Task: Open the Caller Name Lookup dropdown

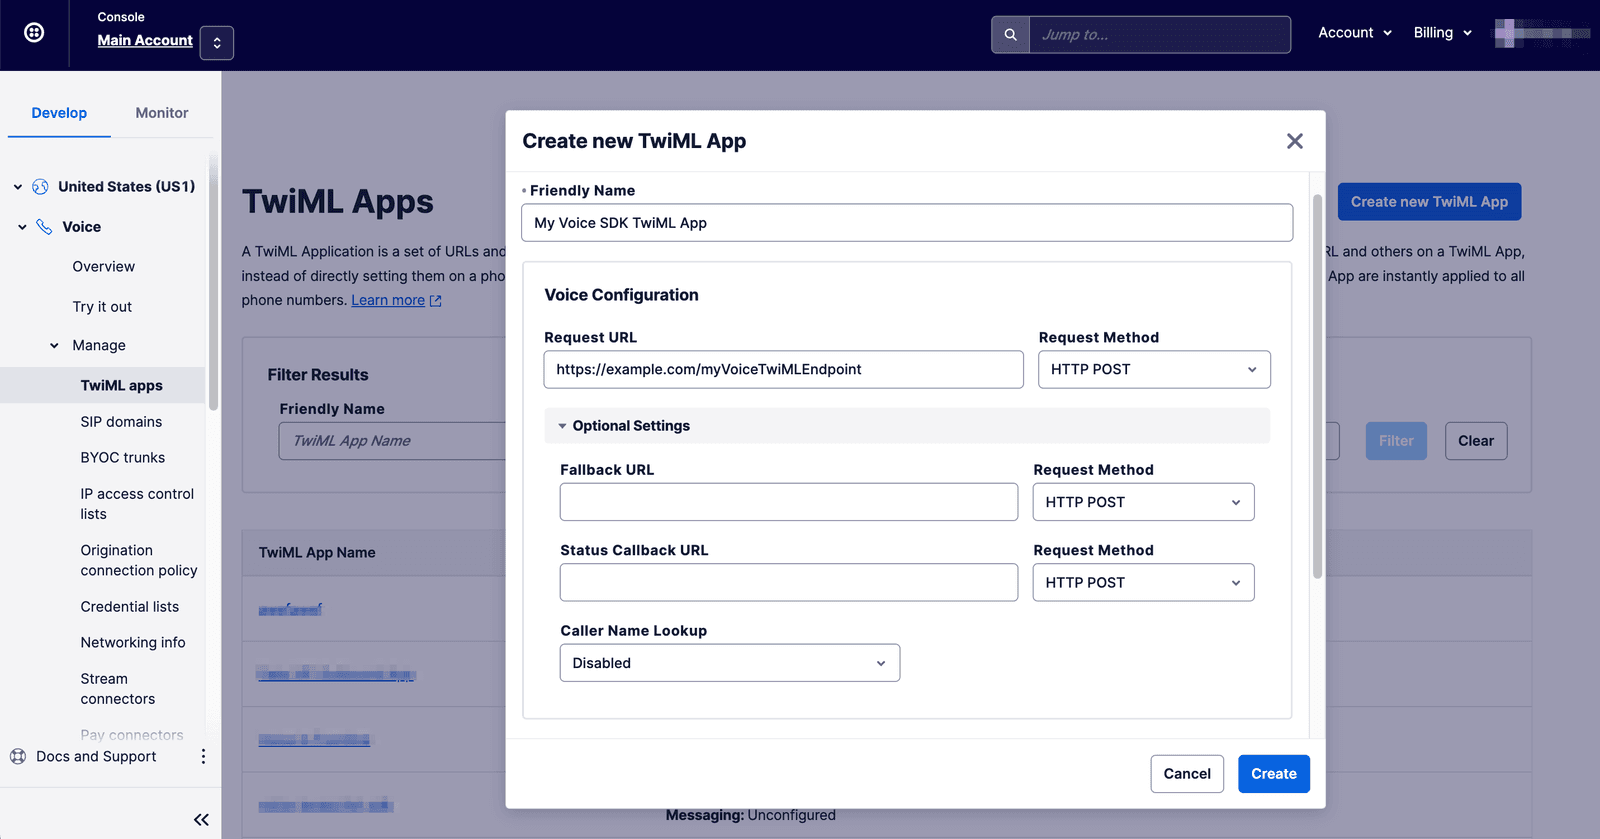Action: [x=729, y=663]
